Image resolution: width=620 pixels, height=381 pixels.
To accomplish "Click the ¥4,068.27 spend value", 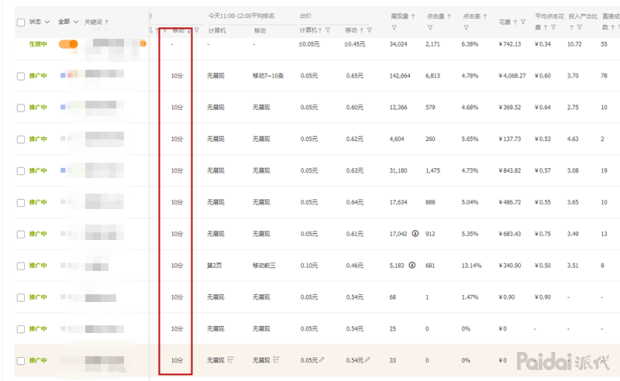I will [512, 75].
